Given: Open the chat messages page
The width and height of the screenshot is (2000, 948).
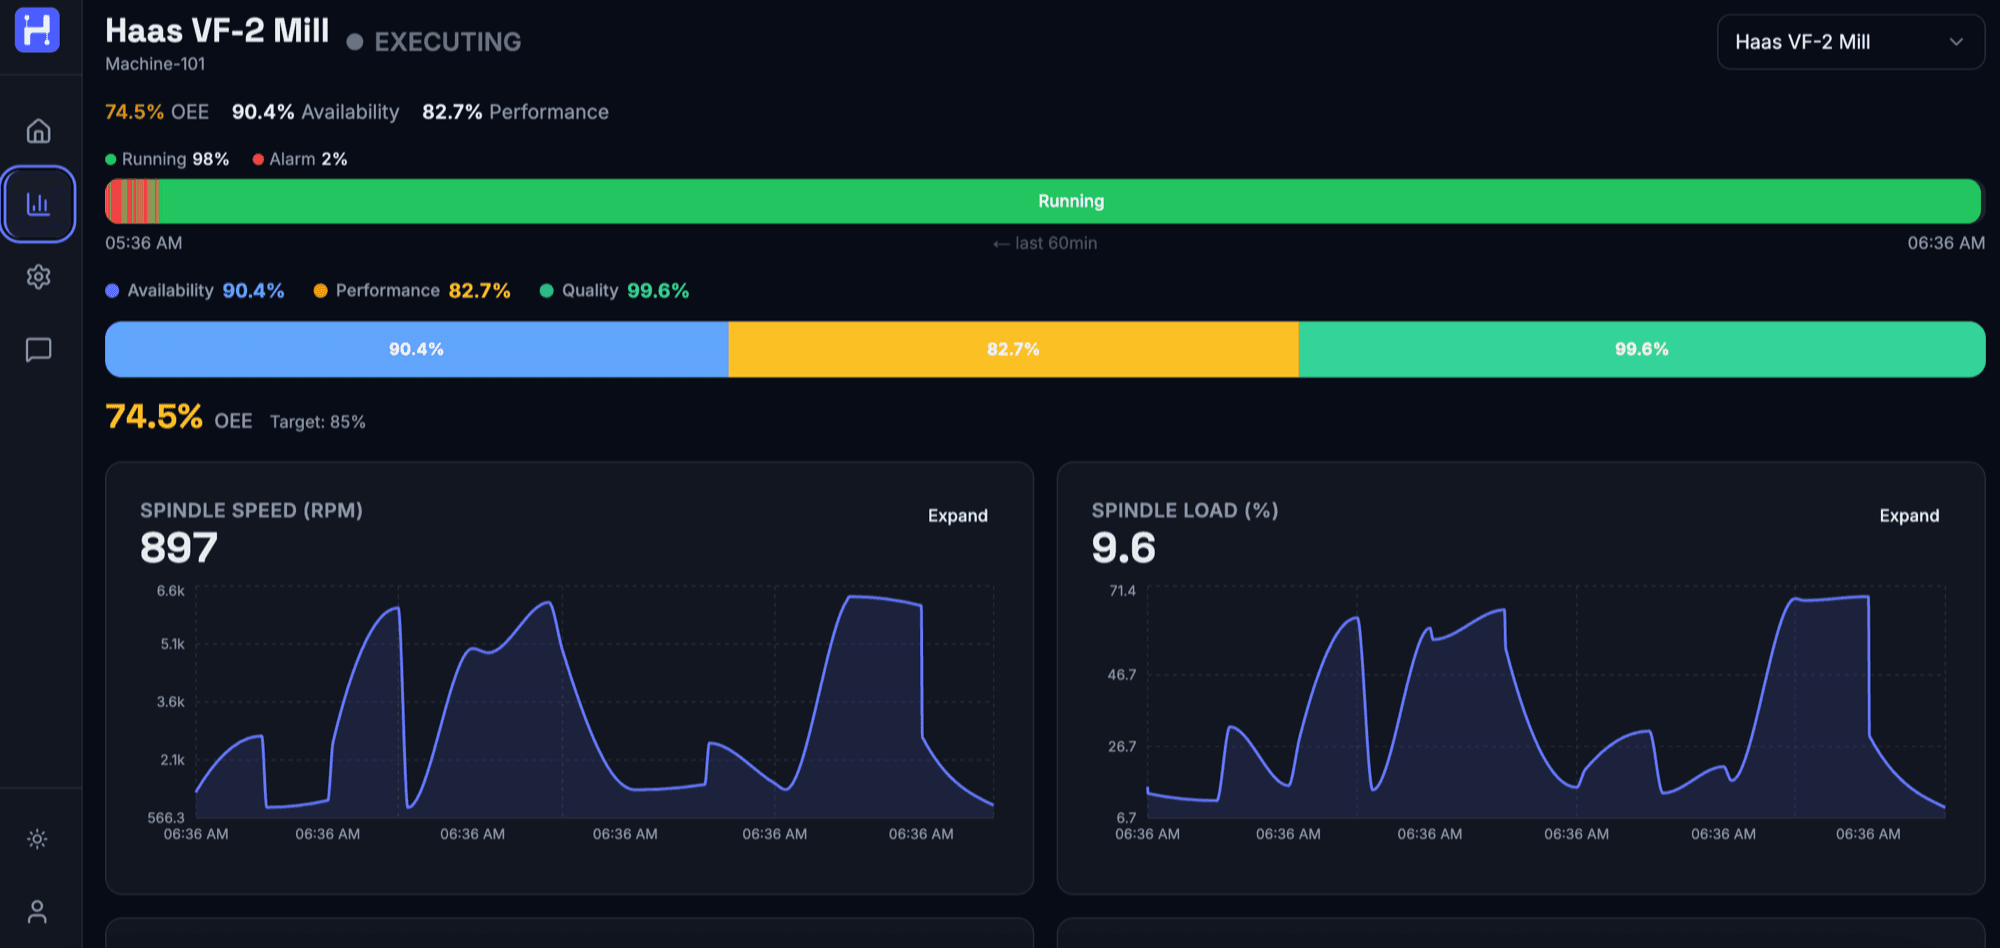Looking at the screenshot, I should 38,350.
